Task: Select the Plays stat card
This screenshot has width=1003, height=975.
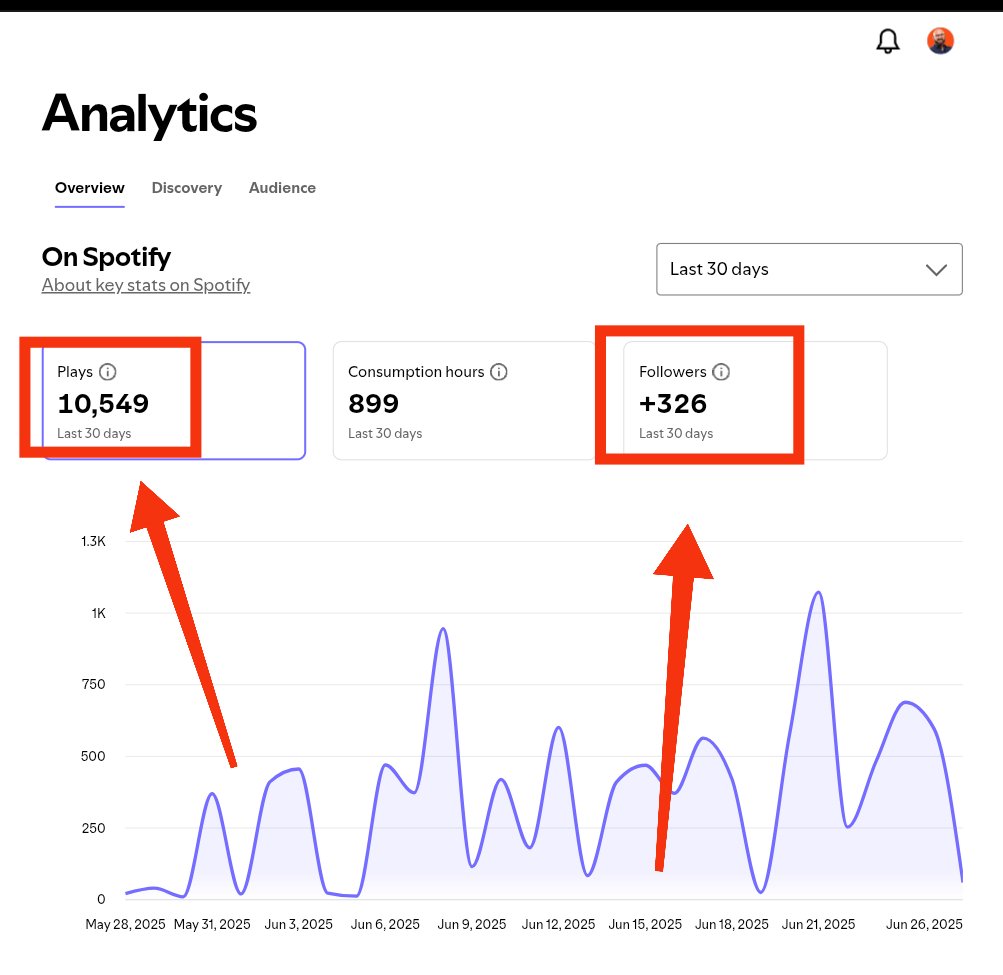Action: click(x=174, y=400)
